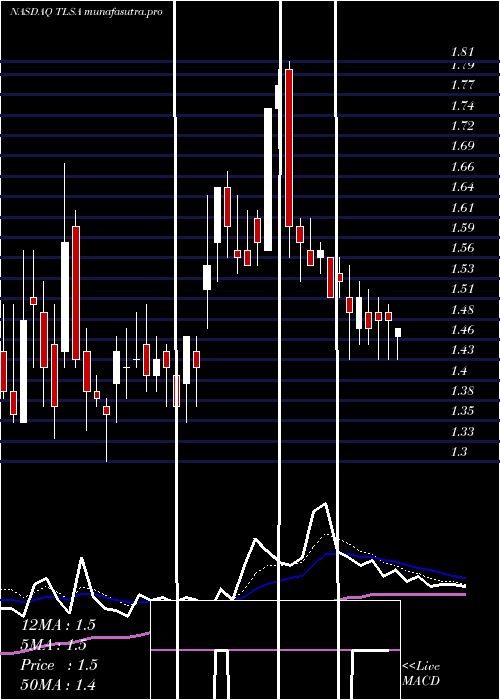Click the 1.46 price axis label

click(462, 330)
